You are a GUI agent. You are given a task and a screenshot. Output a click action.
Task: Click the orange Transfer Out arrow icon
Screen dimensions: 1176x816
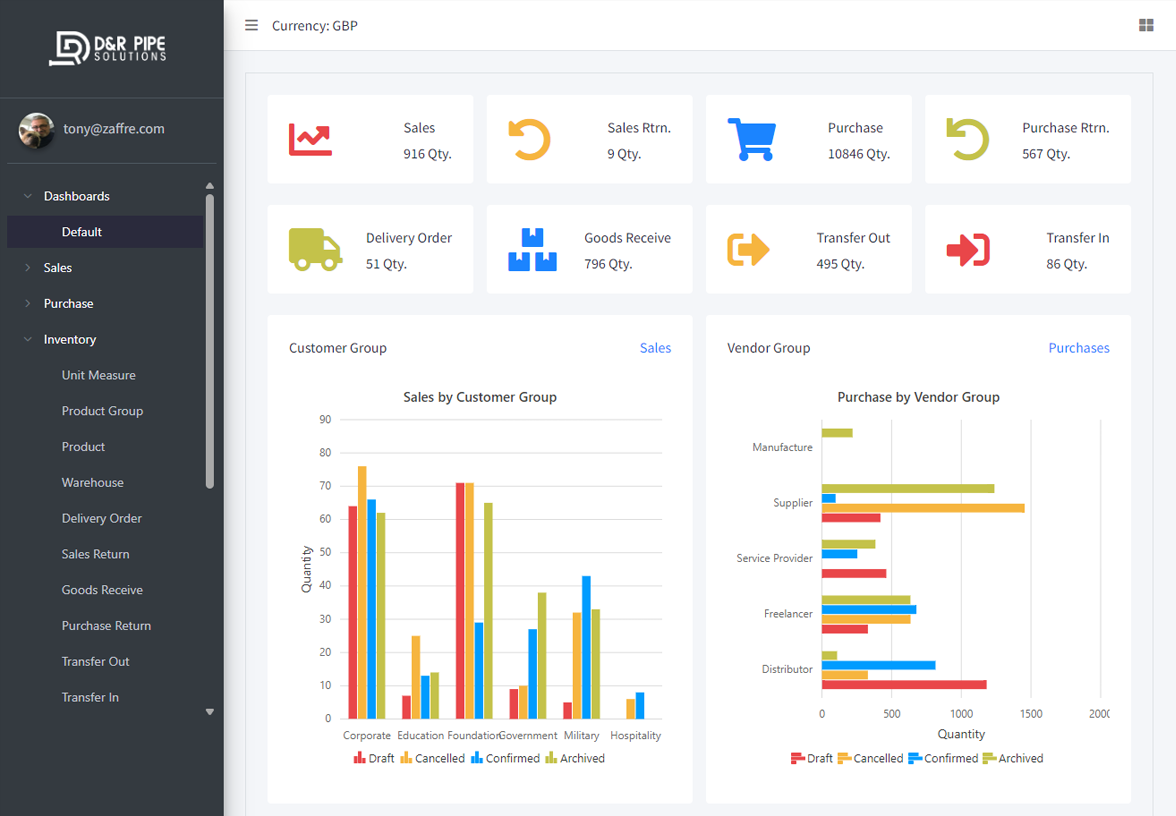pos(748,250)
